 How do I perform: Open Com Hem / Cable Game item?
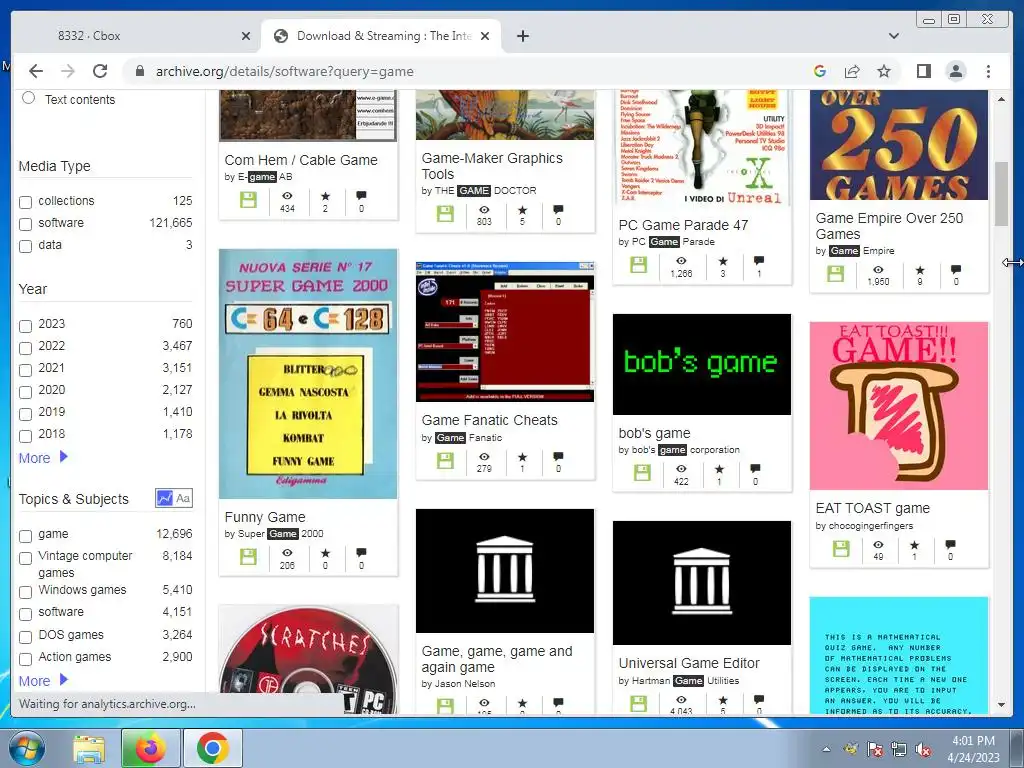[x=301, y=160]
